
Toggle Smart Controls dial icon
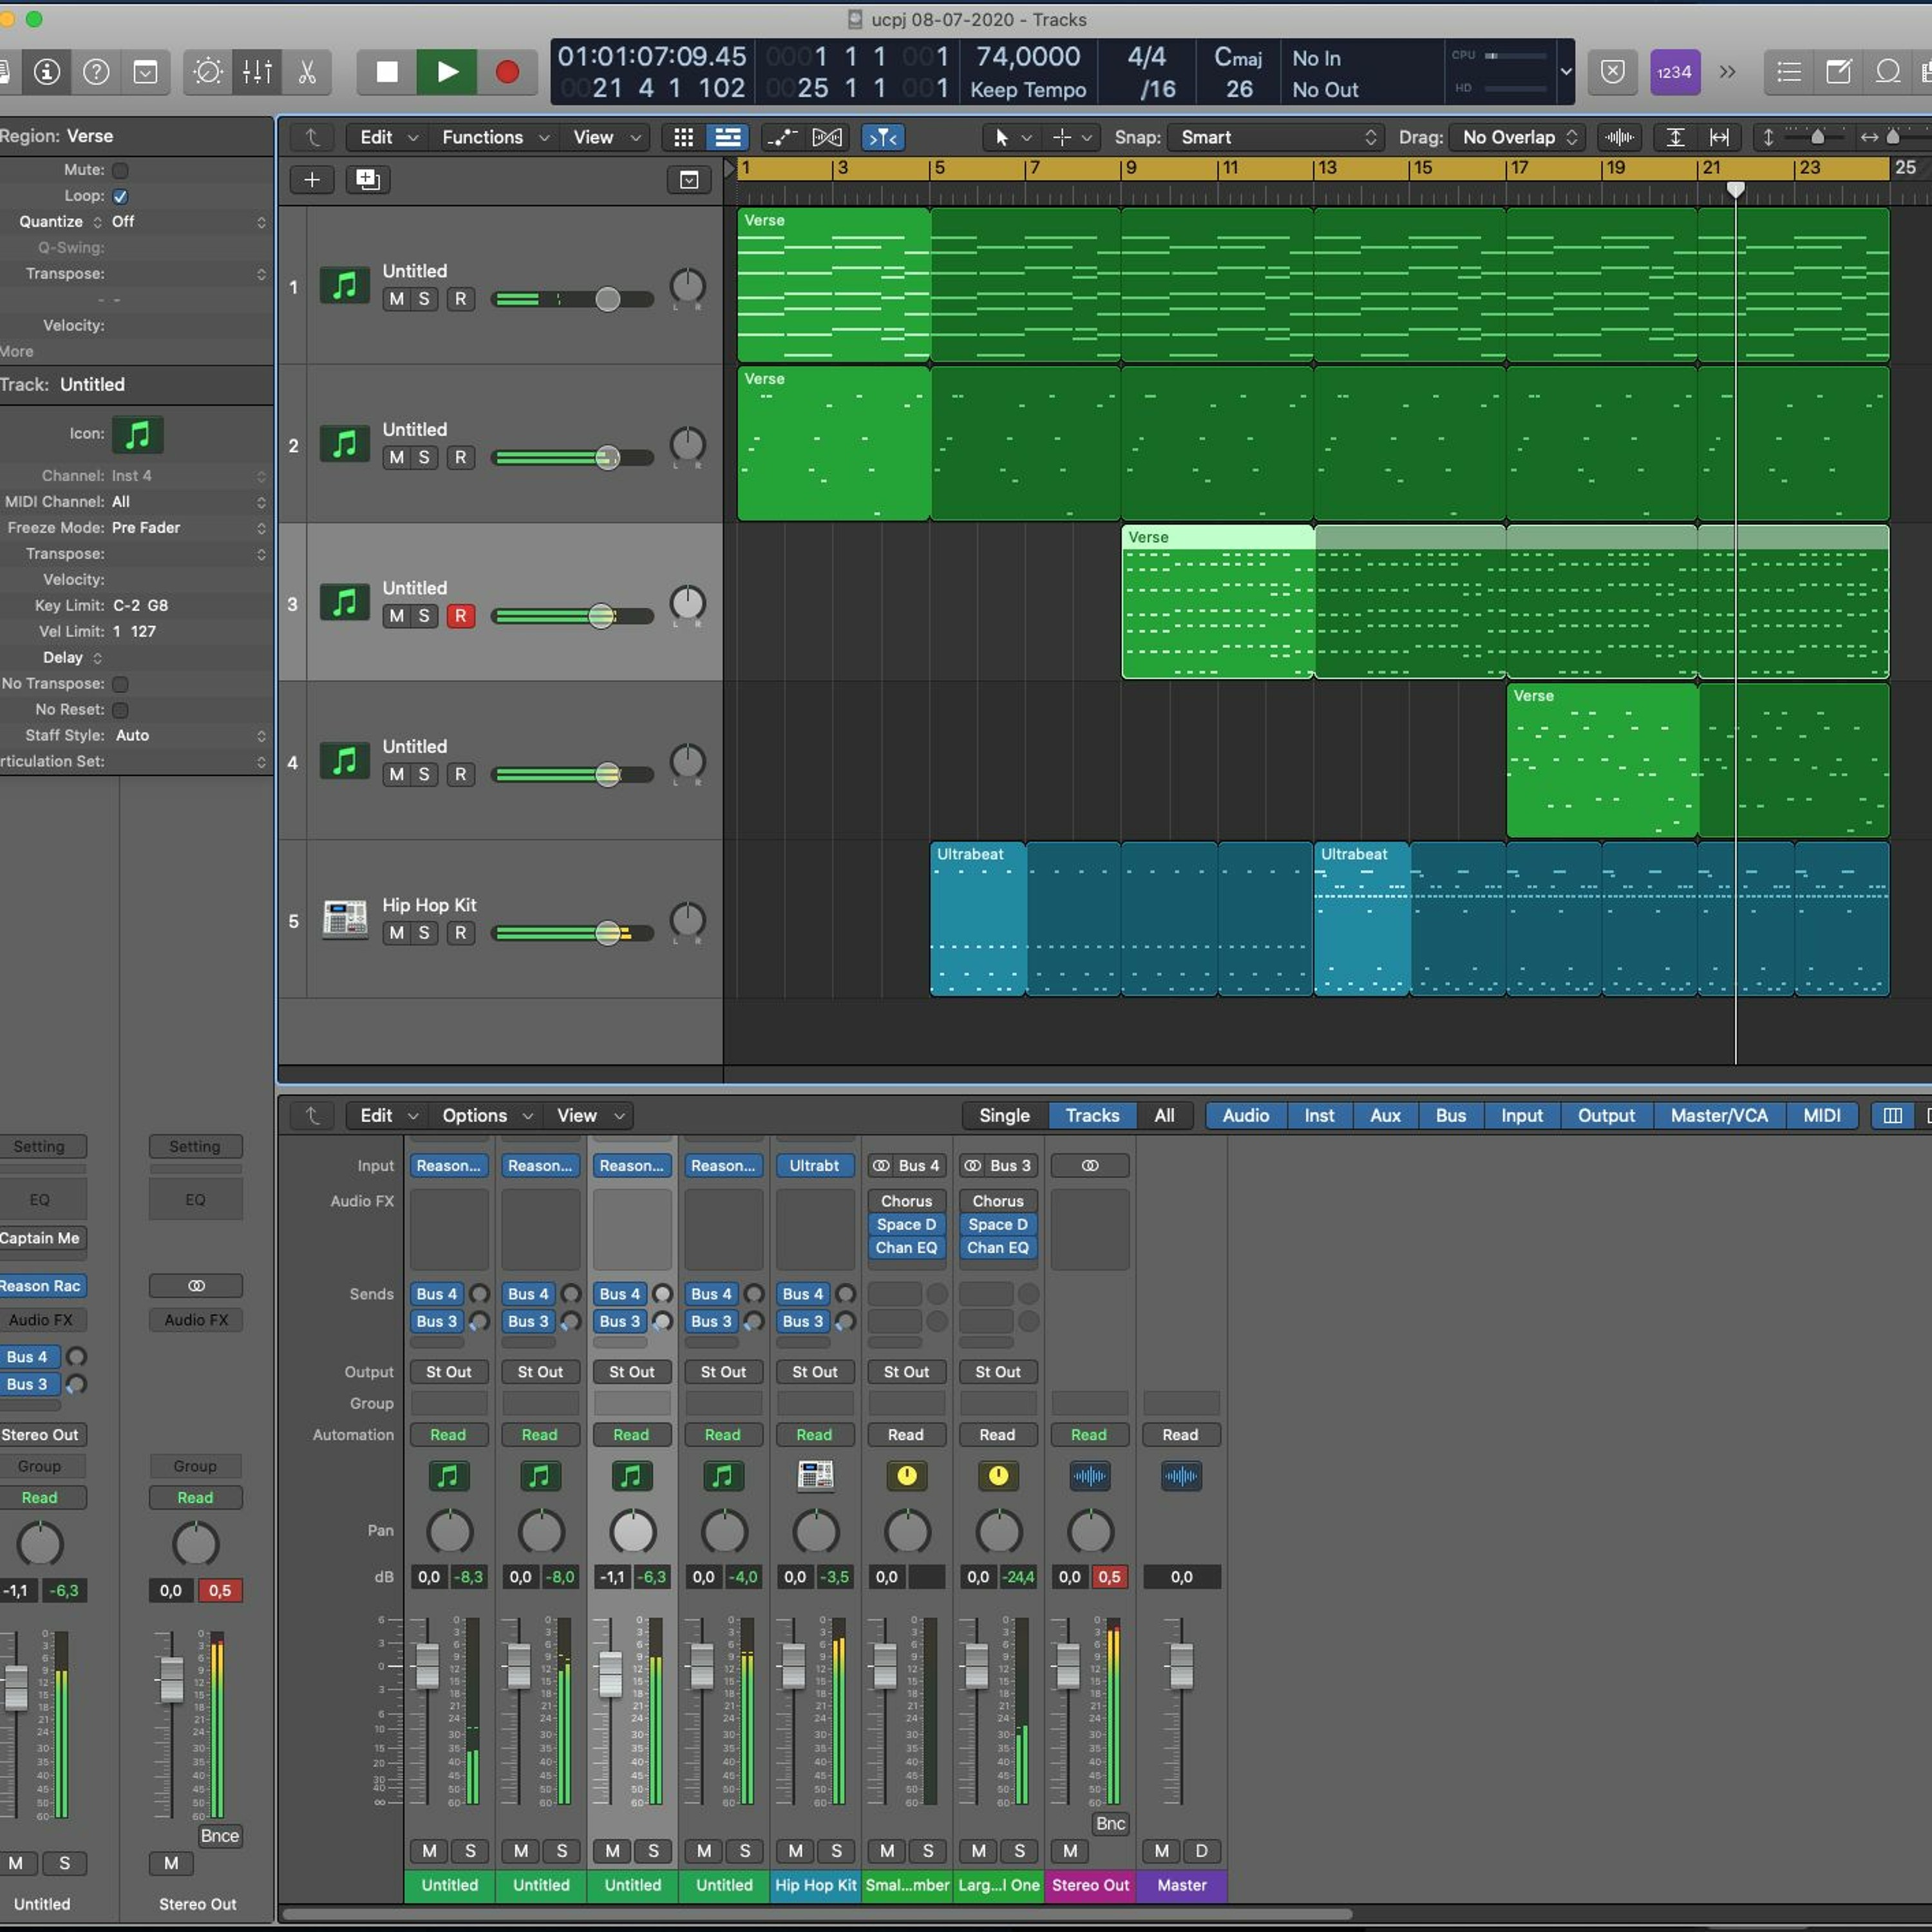(208, 72)
